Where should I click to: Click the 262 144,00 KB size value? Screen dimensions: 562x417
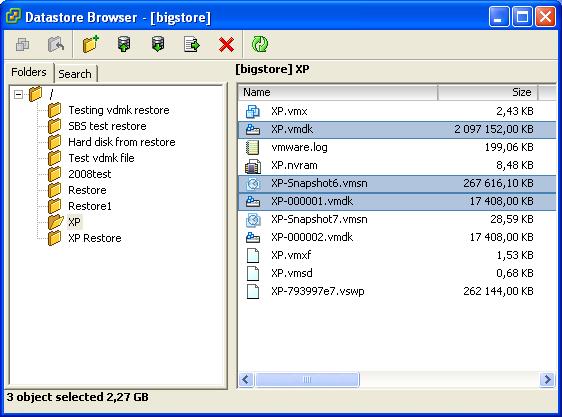click(x=498, y=291)
